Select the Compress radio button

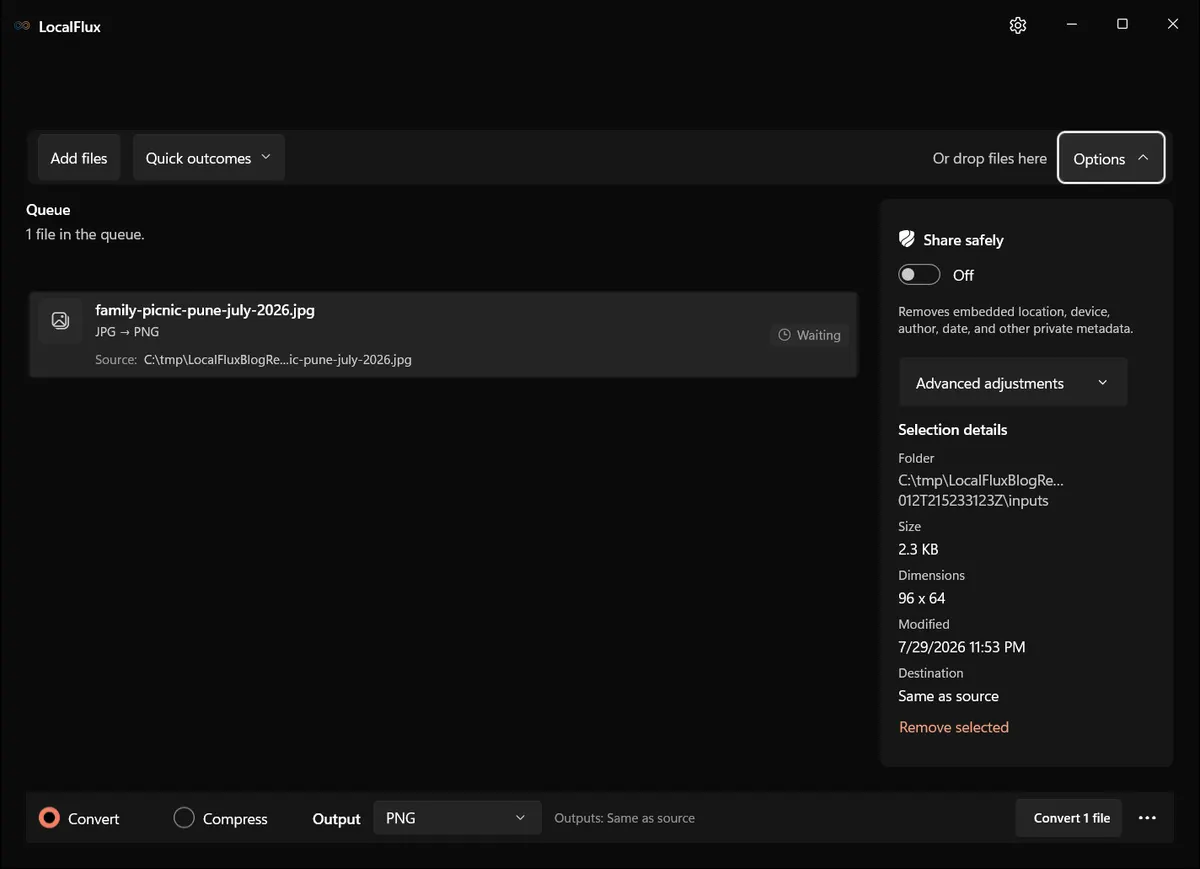coord(184,818)
